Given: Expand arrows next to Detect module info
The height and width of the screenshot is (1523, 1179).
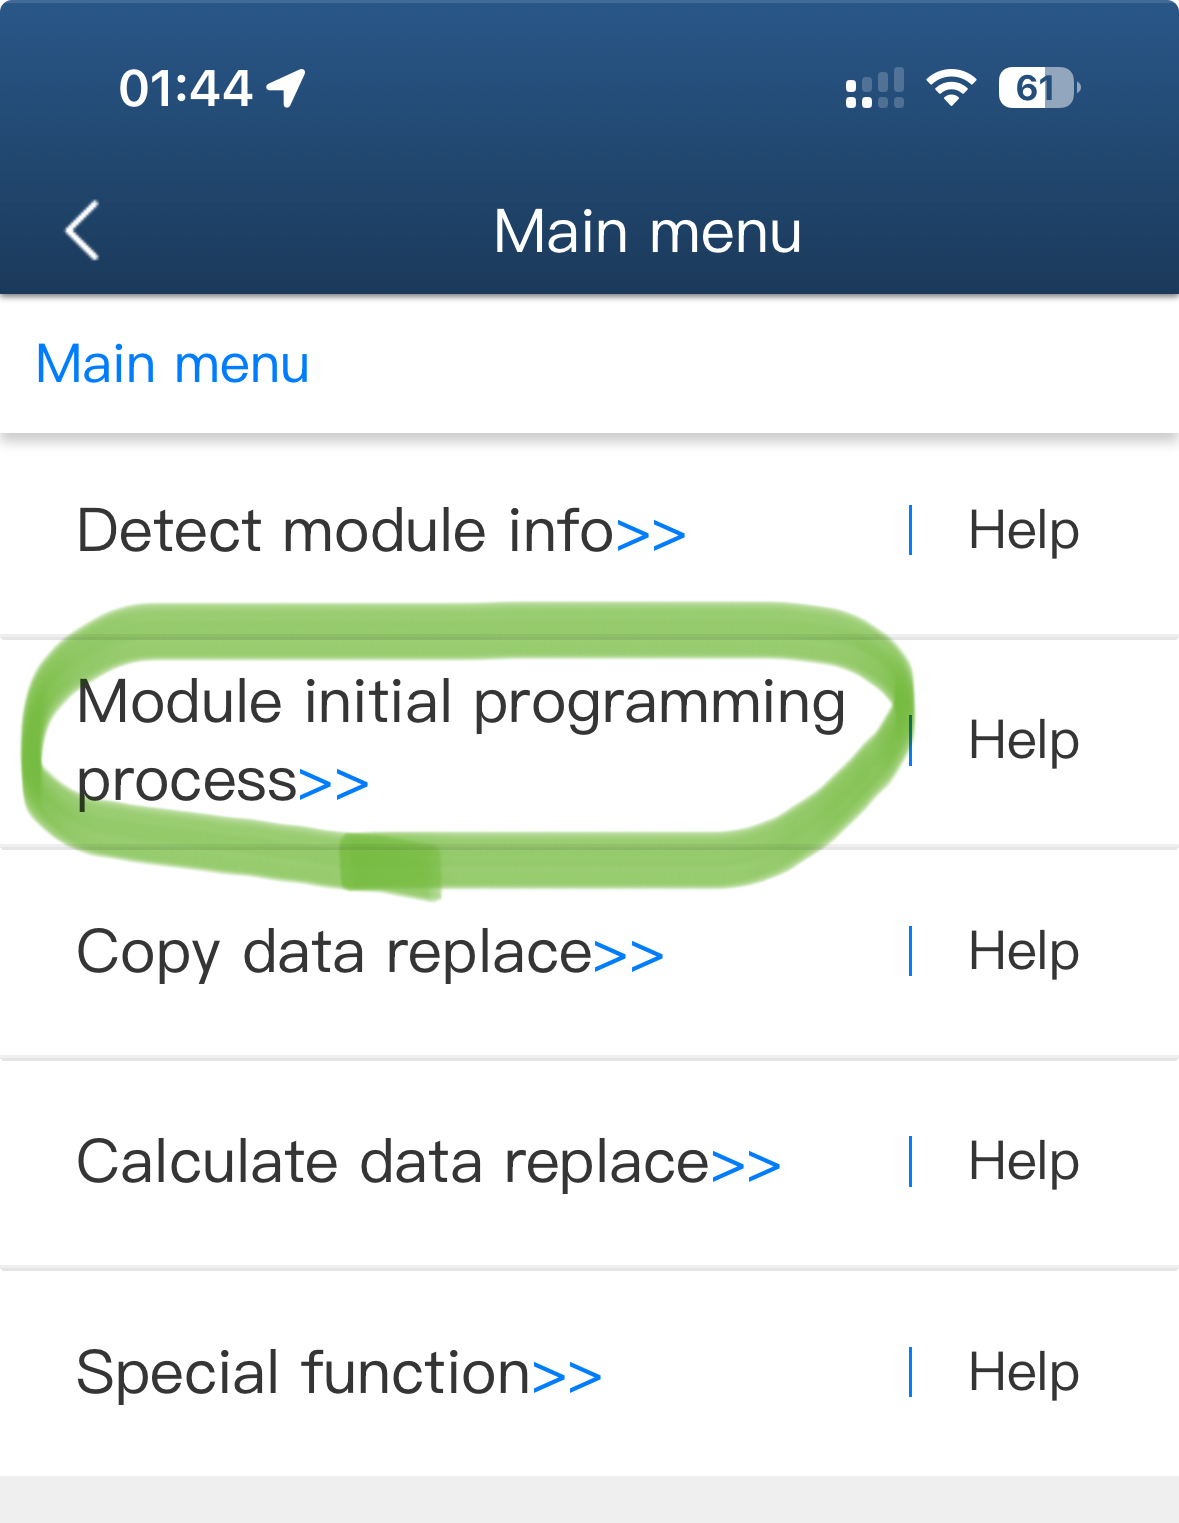Looking at the screenshot, I should tap(651, 534).
